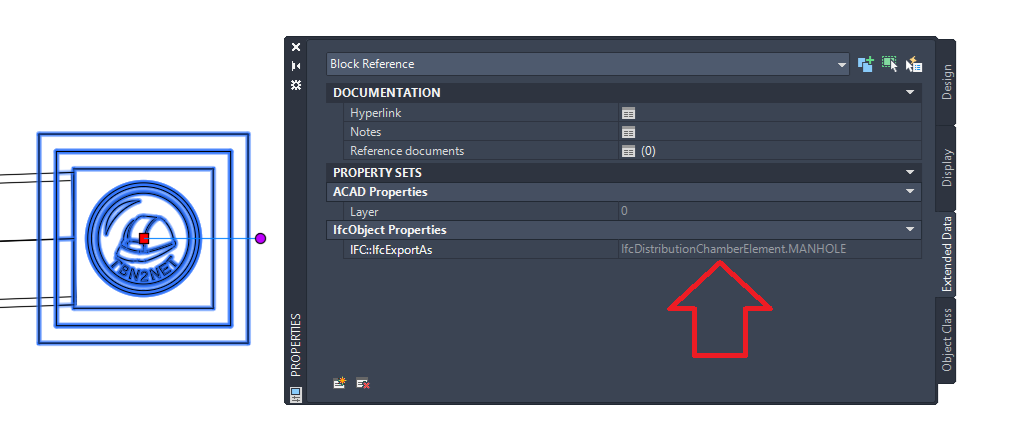1012x438 pixels.
Task: Close the Properties palette with X
Action: [296, 47]
